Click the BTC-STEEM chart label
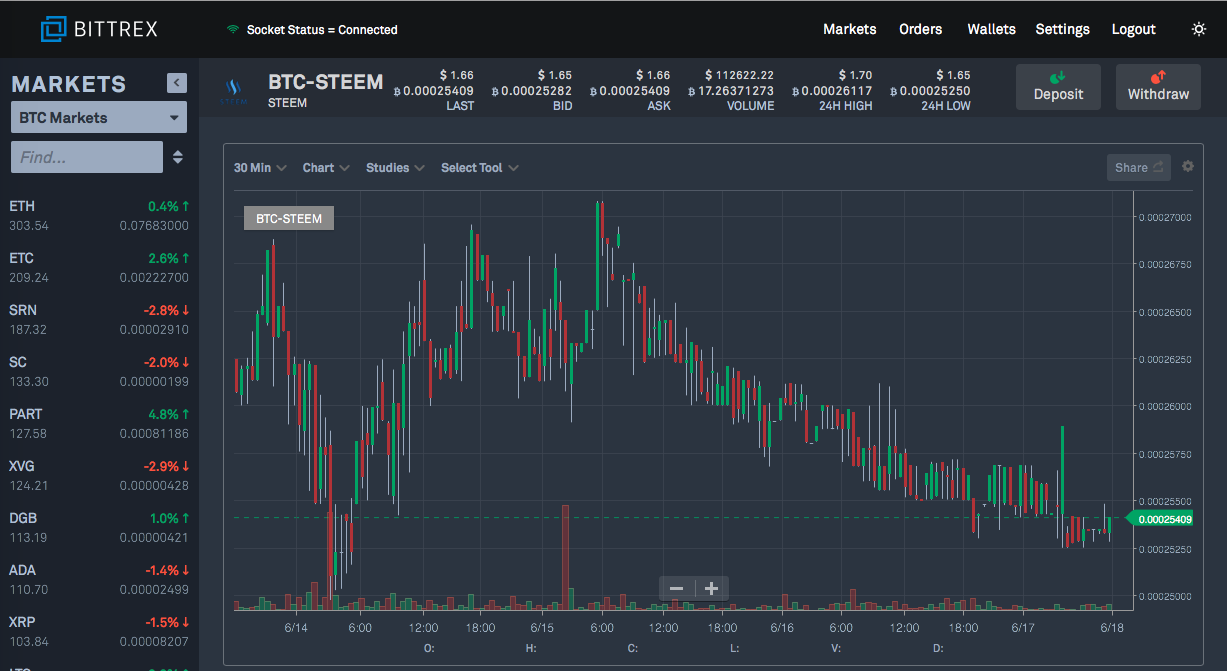Image resolution: width=1227 pixels, height=671 pixels. (289, 218)
